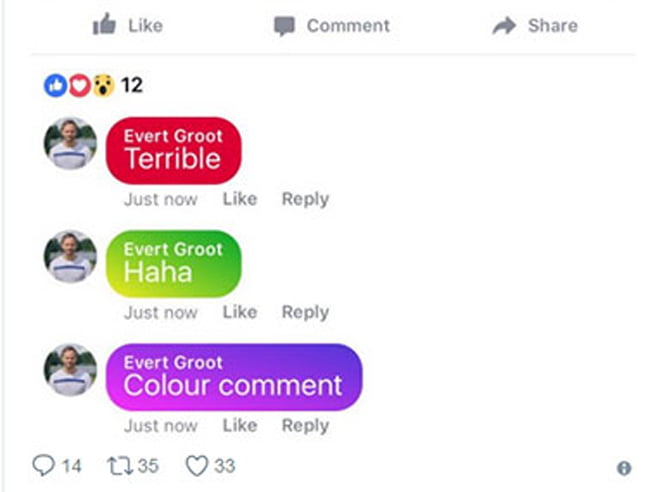Click the heart outline icon showing 33
The height and width of the screenshot is (492, 648).
point(197,465)
